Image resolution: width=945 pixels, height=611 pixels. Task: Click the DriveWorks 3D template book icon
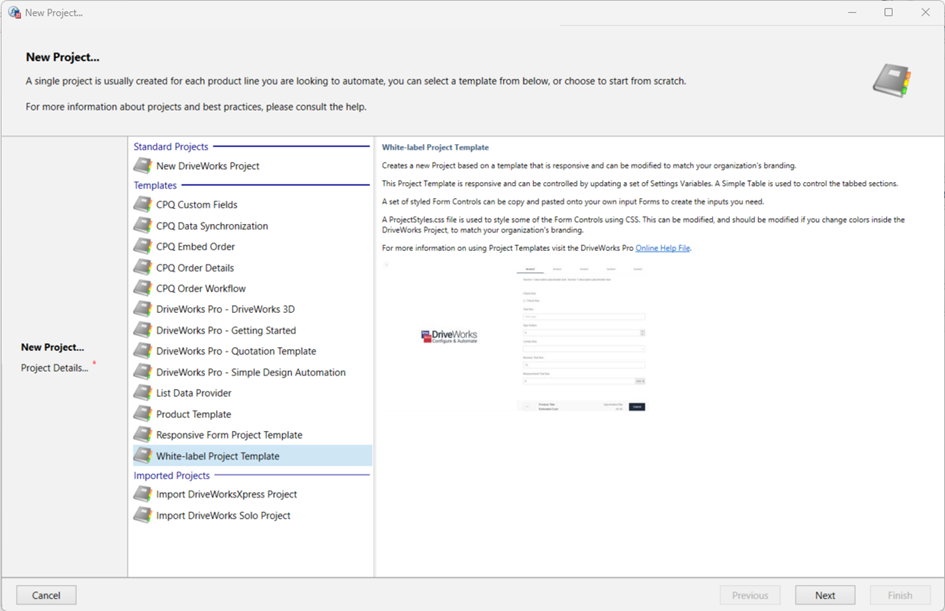click(x=143, y=309)
